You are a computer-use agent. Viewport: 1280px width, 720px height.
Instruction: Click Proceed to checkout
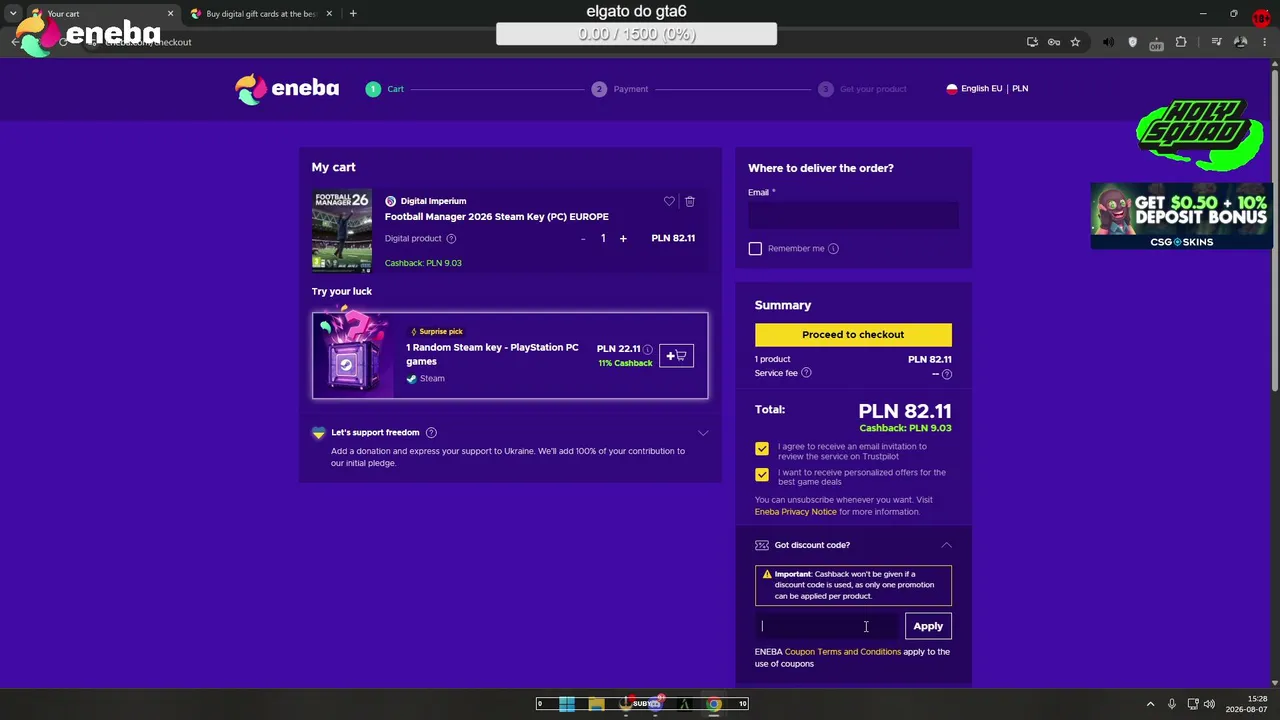(853, 335)
